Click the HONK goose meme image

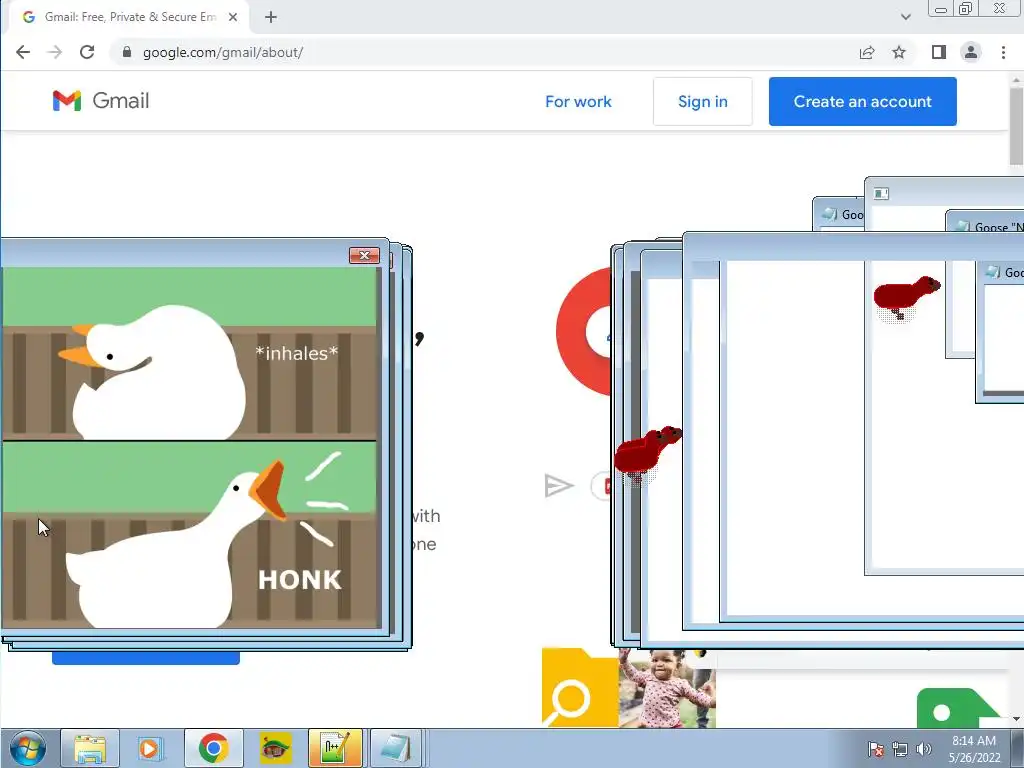click(x=190, y=447)
